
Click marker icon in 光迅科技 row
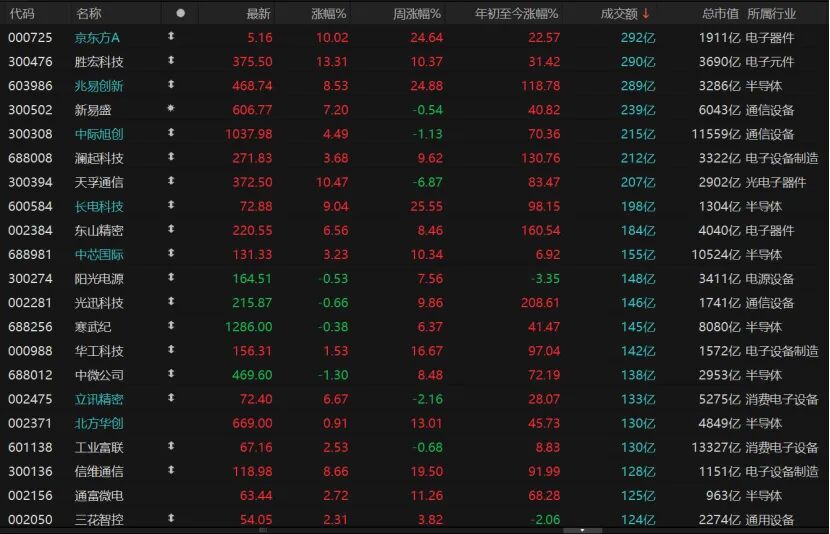(171, 301)
